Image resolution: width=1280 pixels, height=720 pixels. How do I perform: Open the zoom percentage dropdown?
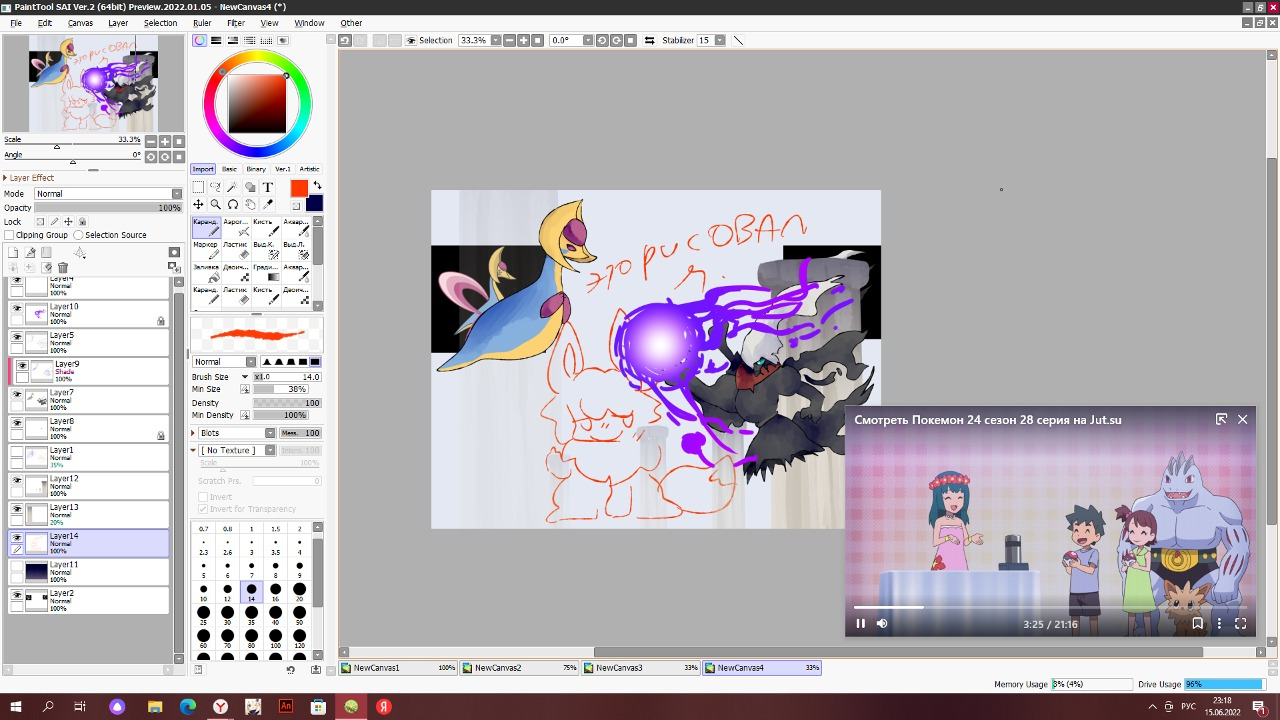[496, 40]
